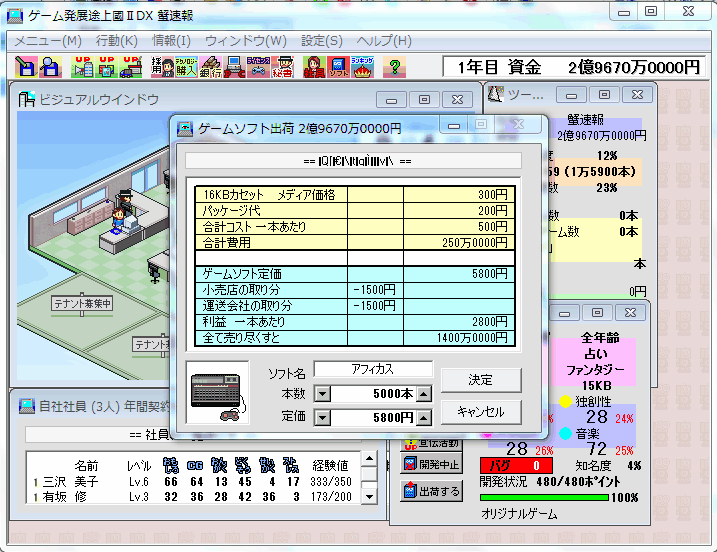Open the ヘルプ(H) menu
The image size is (717, 552).
[x=384, y=41]
